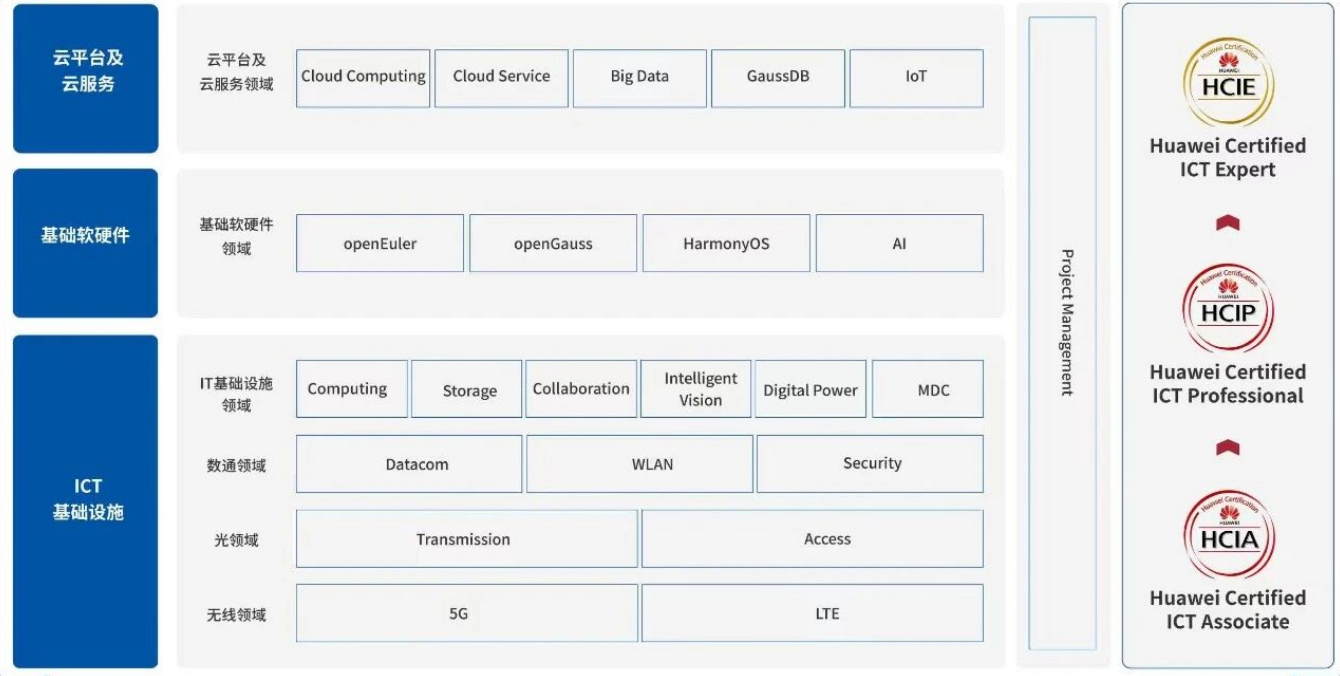This screenshot has width=1340, height=676.
Task: Click the red arrow between HCIP and HCIA
Action: pyautogui.click(x=1228, y=448)
